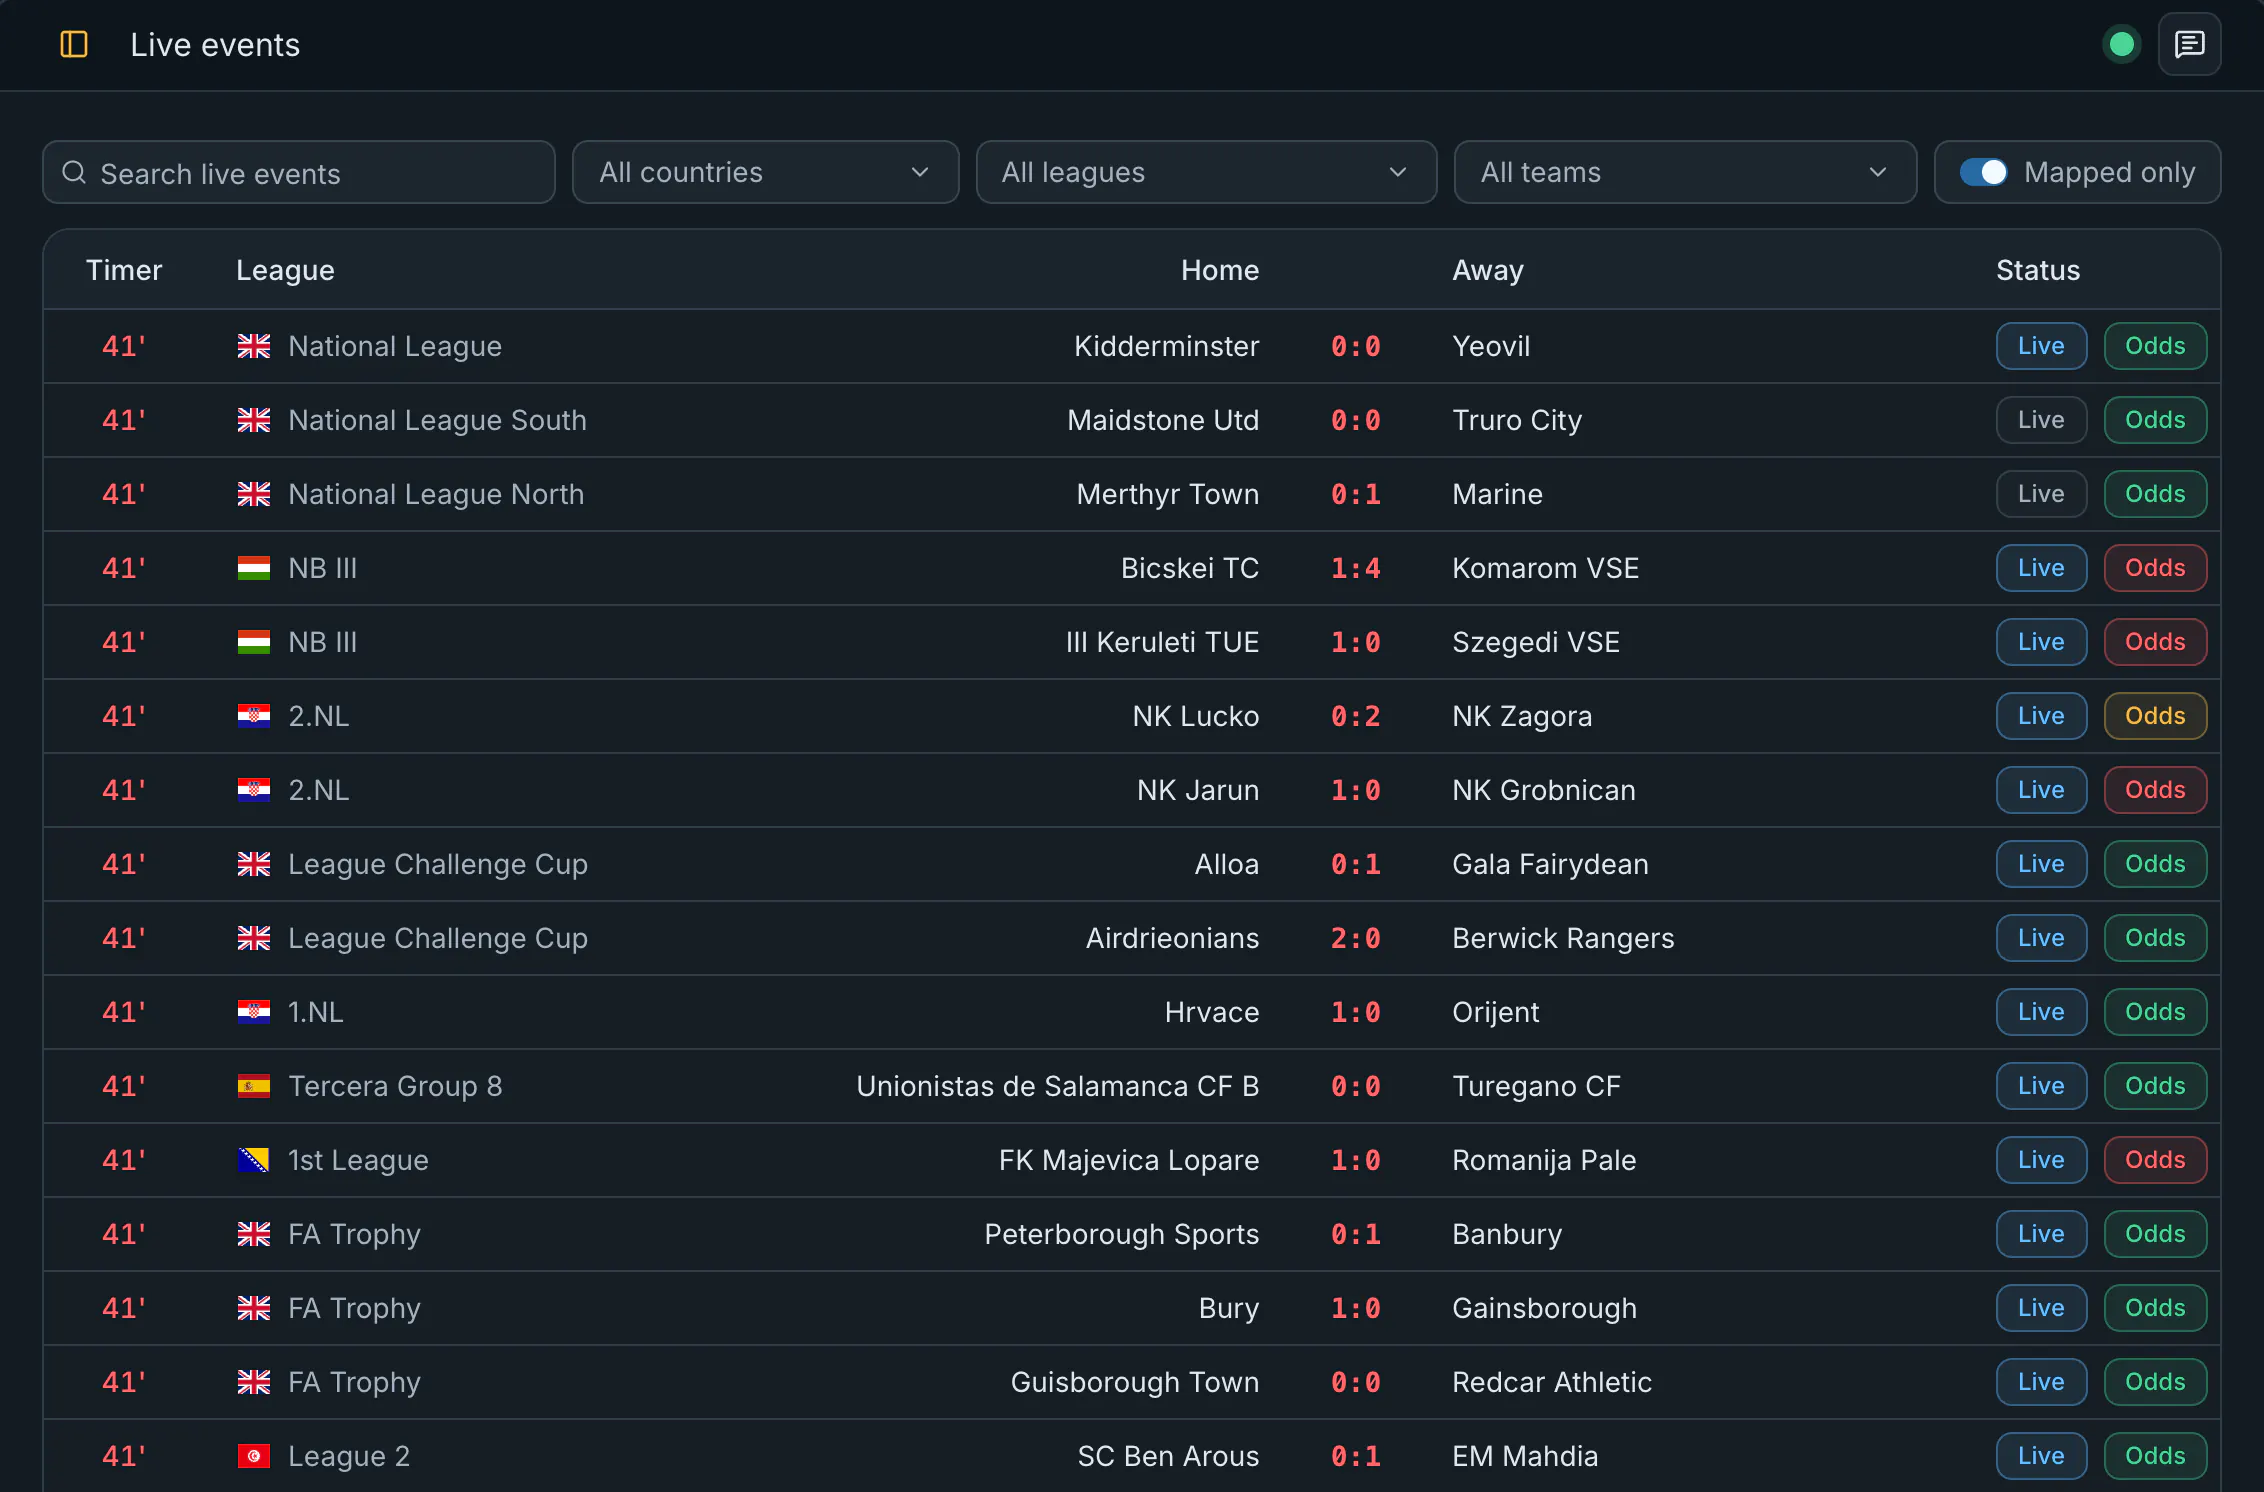Open the All teams dropdown
Image resolution: width=2264 pixels, height=1492 pixels.
click(1685, 172)
